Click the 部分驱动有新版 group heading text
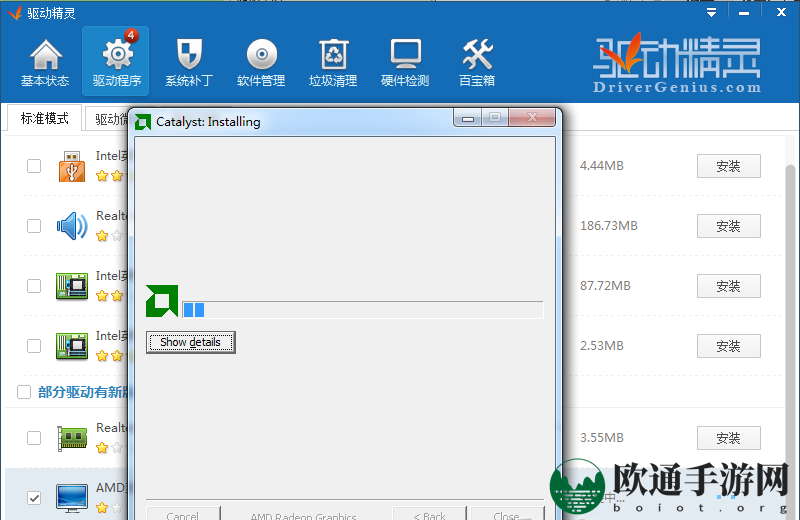This screenshot has width=800, height=520. coord(83,392)
